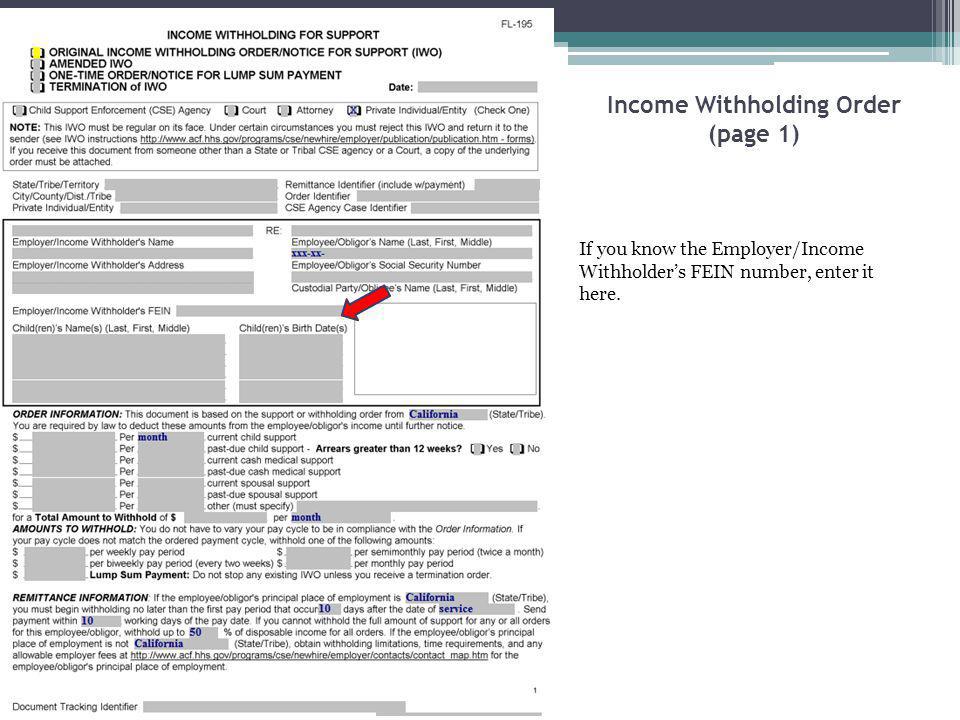
Task: Click the 'NOTE:' paragraph label
Action: click(24, 128)
